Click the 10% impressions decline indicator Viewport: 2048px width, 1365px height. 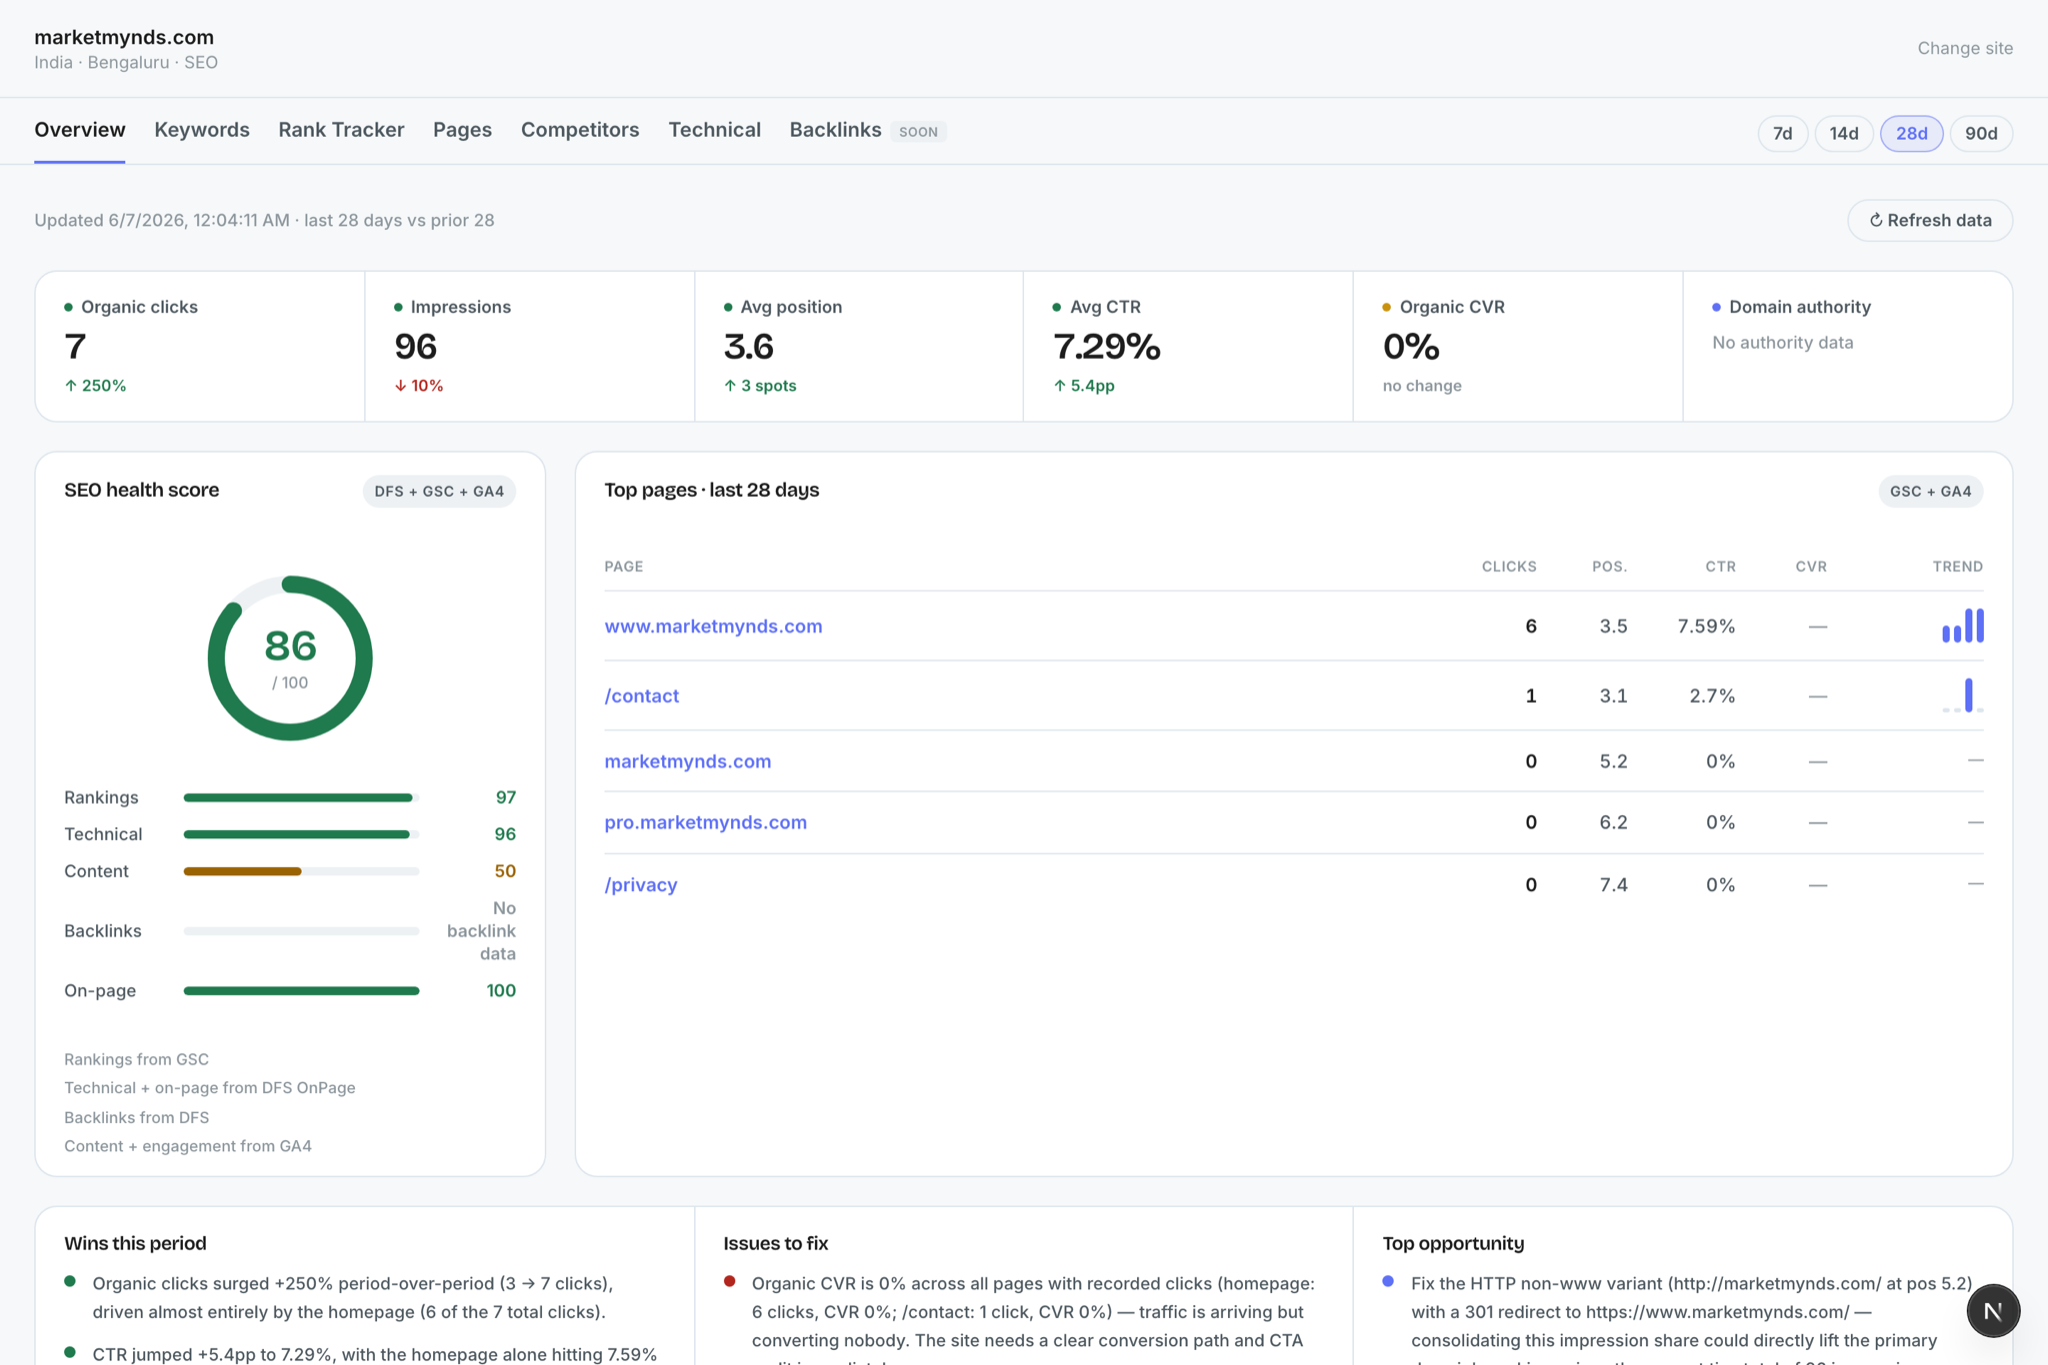(x=418, y=385)
